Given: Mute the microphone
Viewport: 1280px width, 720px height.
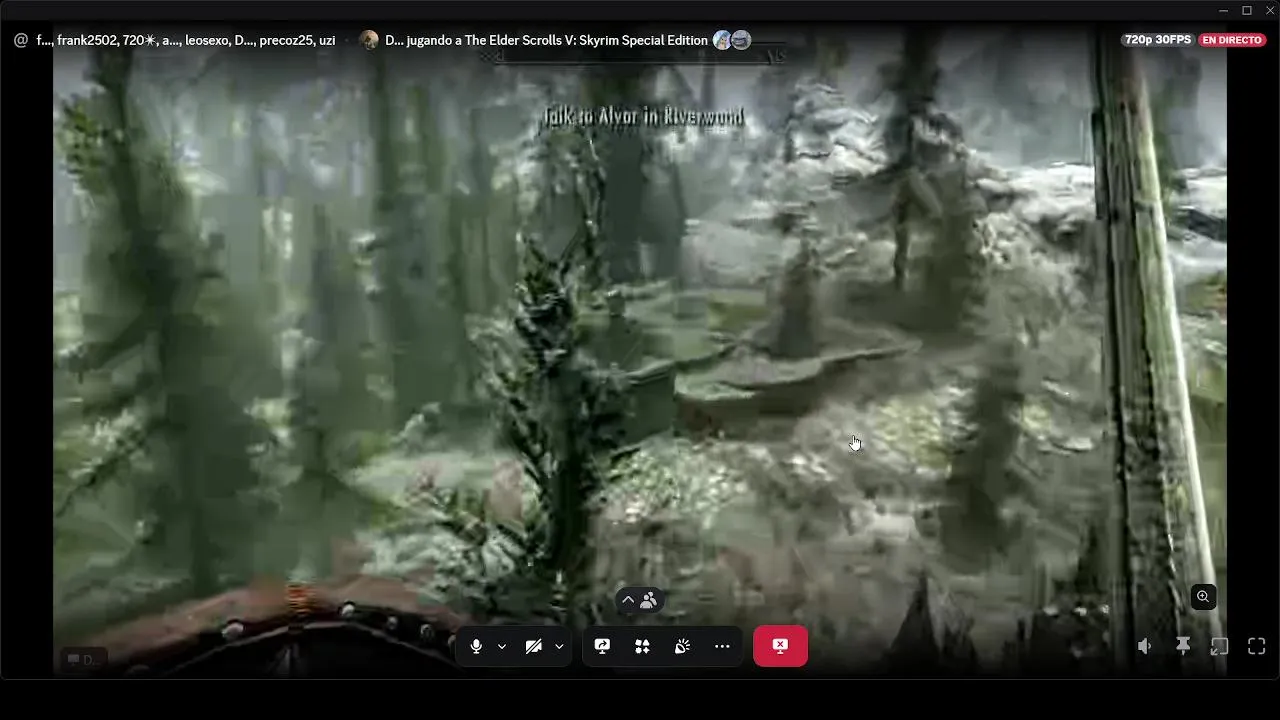Looking at the screenshot, I should (476, 647).
